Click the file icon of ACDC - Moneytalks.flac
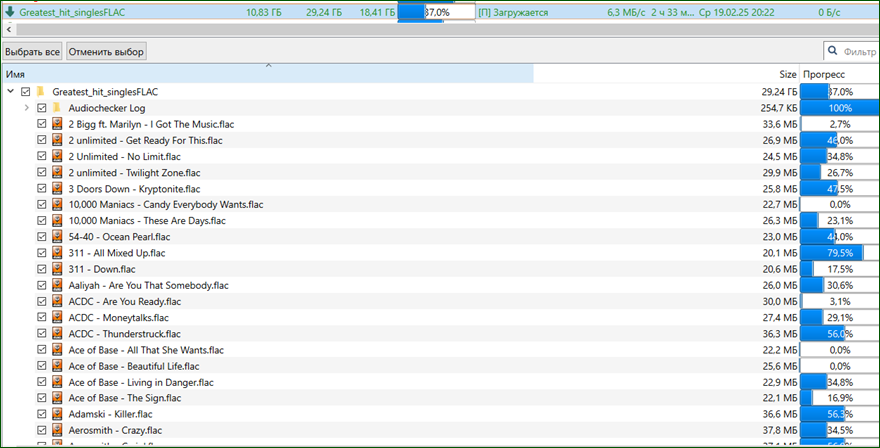 (x=57, y=318)
